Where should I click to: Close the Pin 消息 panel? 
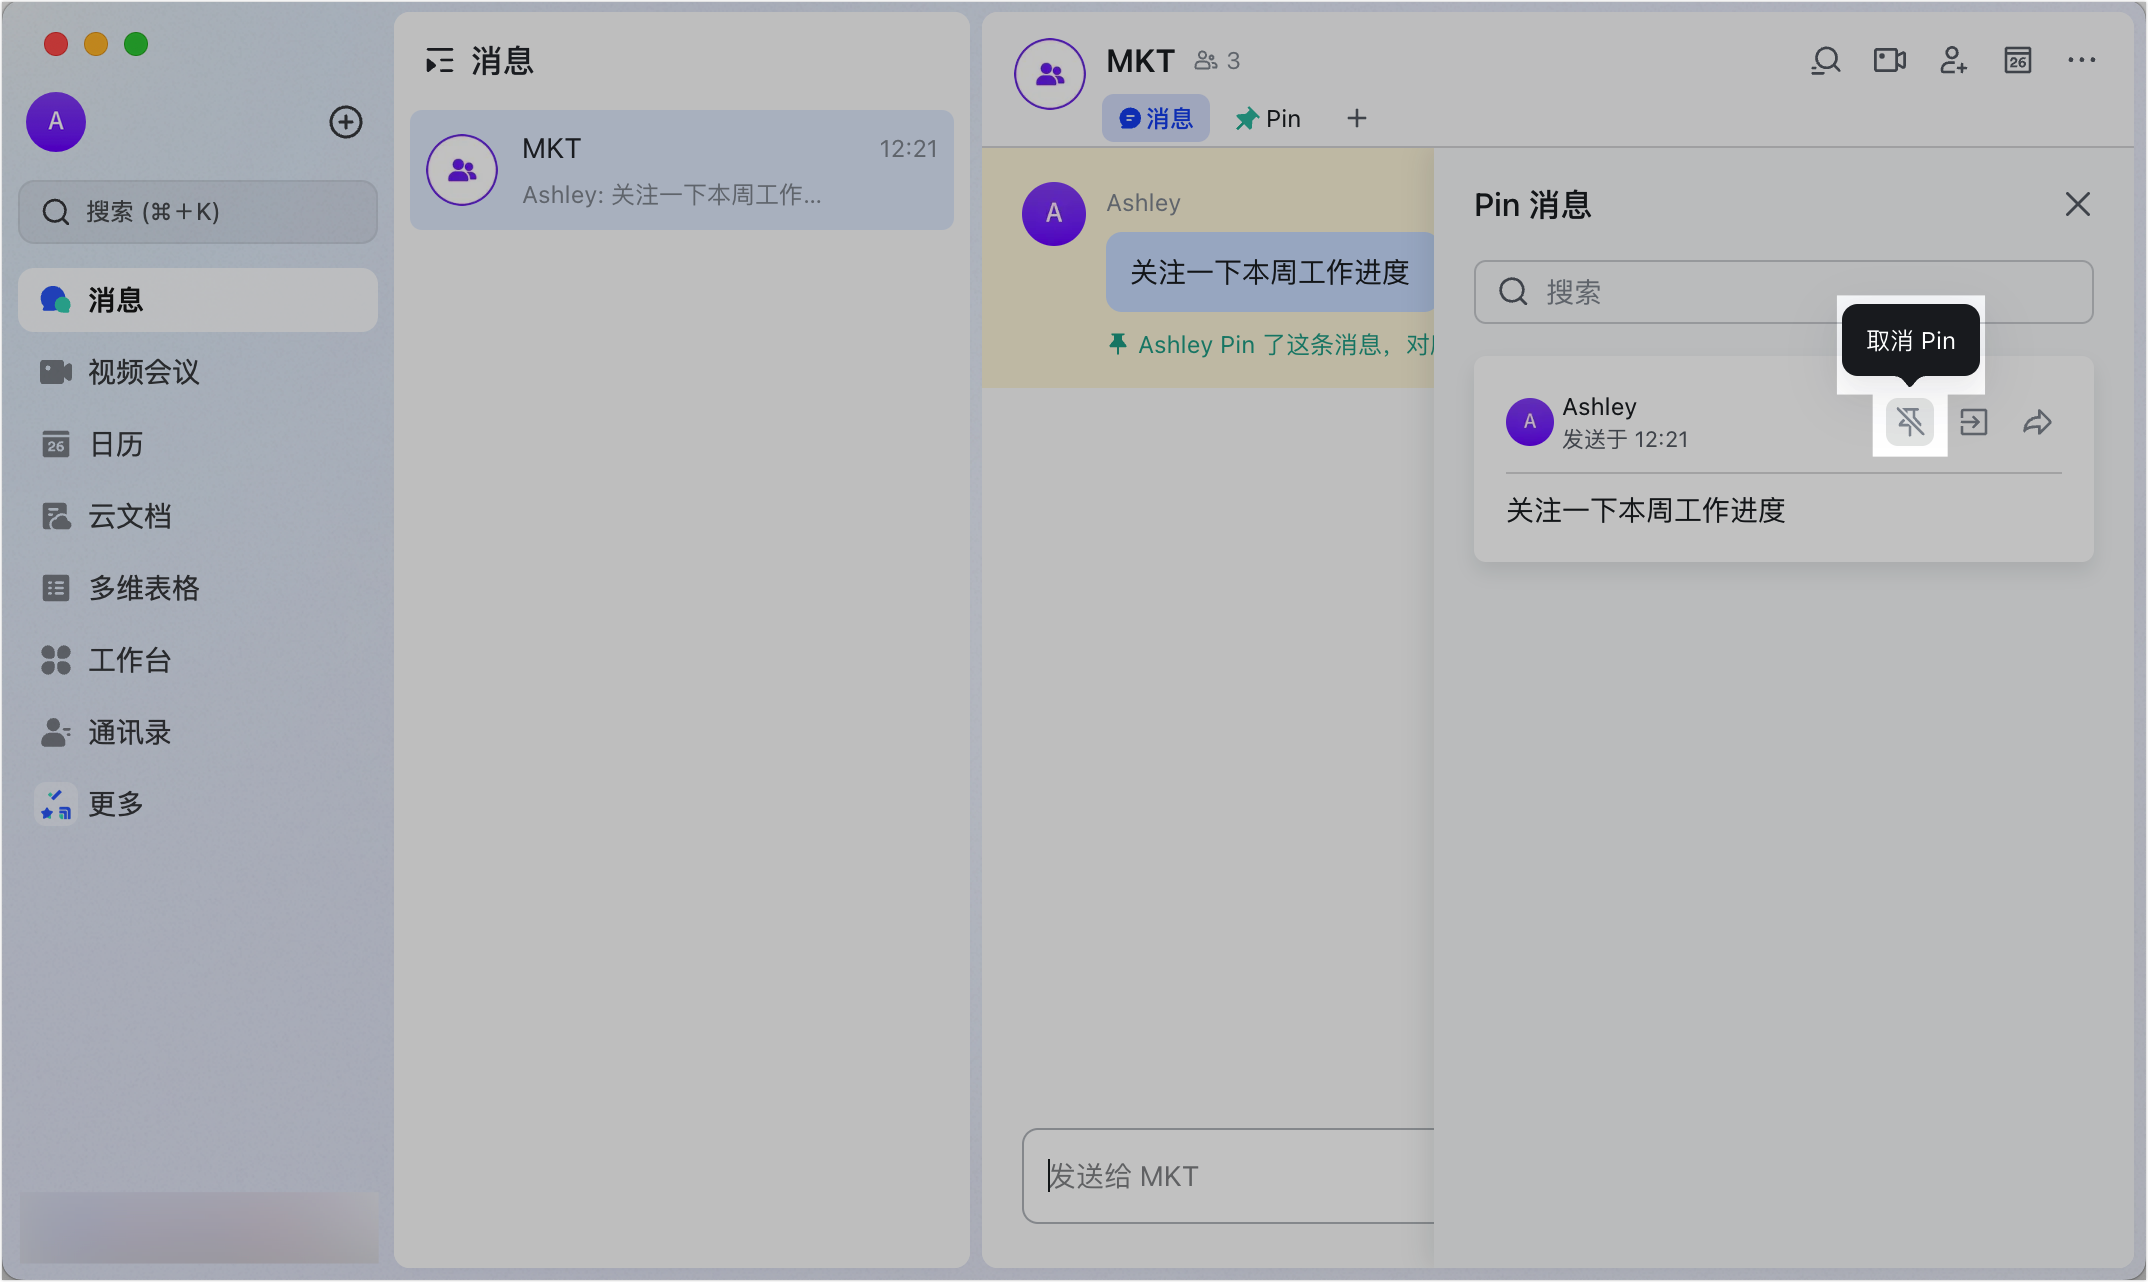pos(2077,204)
